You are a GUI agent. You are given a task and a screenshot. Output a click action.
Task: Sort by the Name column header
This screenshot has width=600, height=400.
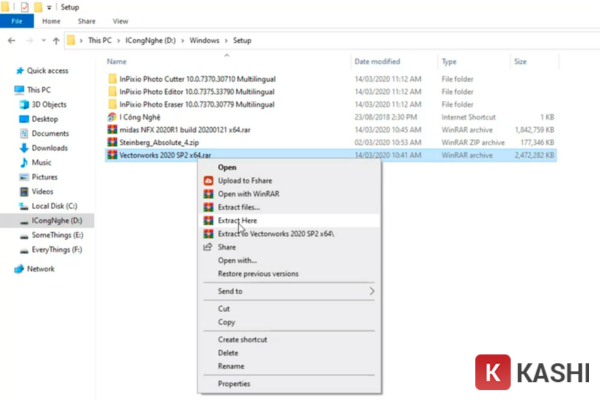[117, 61]
